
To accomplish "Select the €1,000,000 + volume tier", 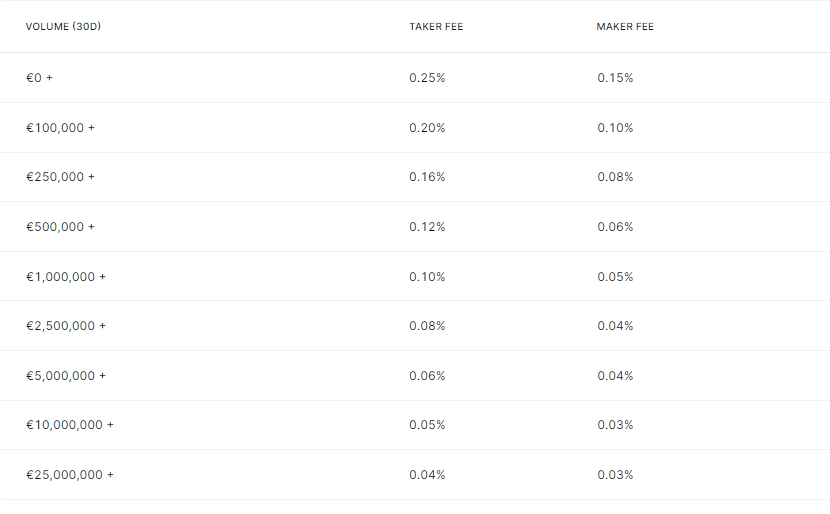I will tap(66, 277).
